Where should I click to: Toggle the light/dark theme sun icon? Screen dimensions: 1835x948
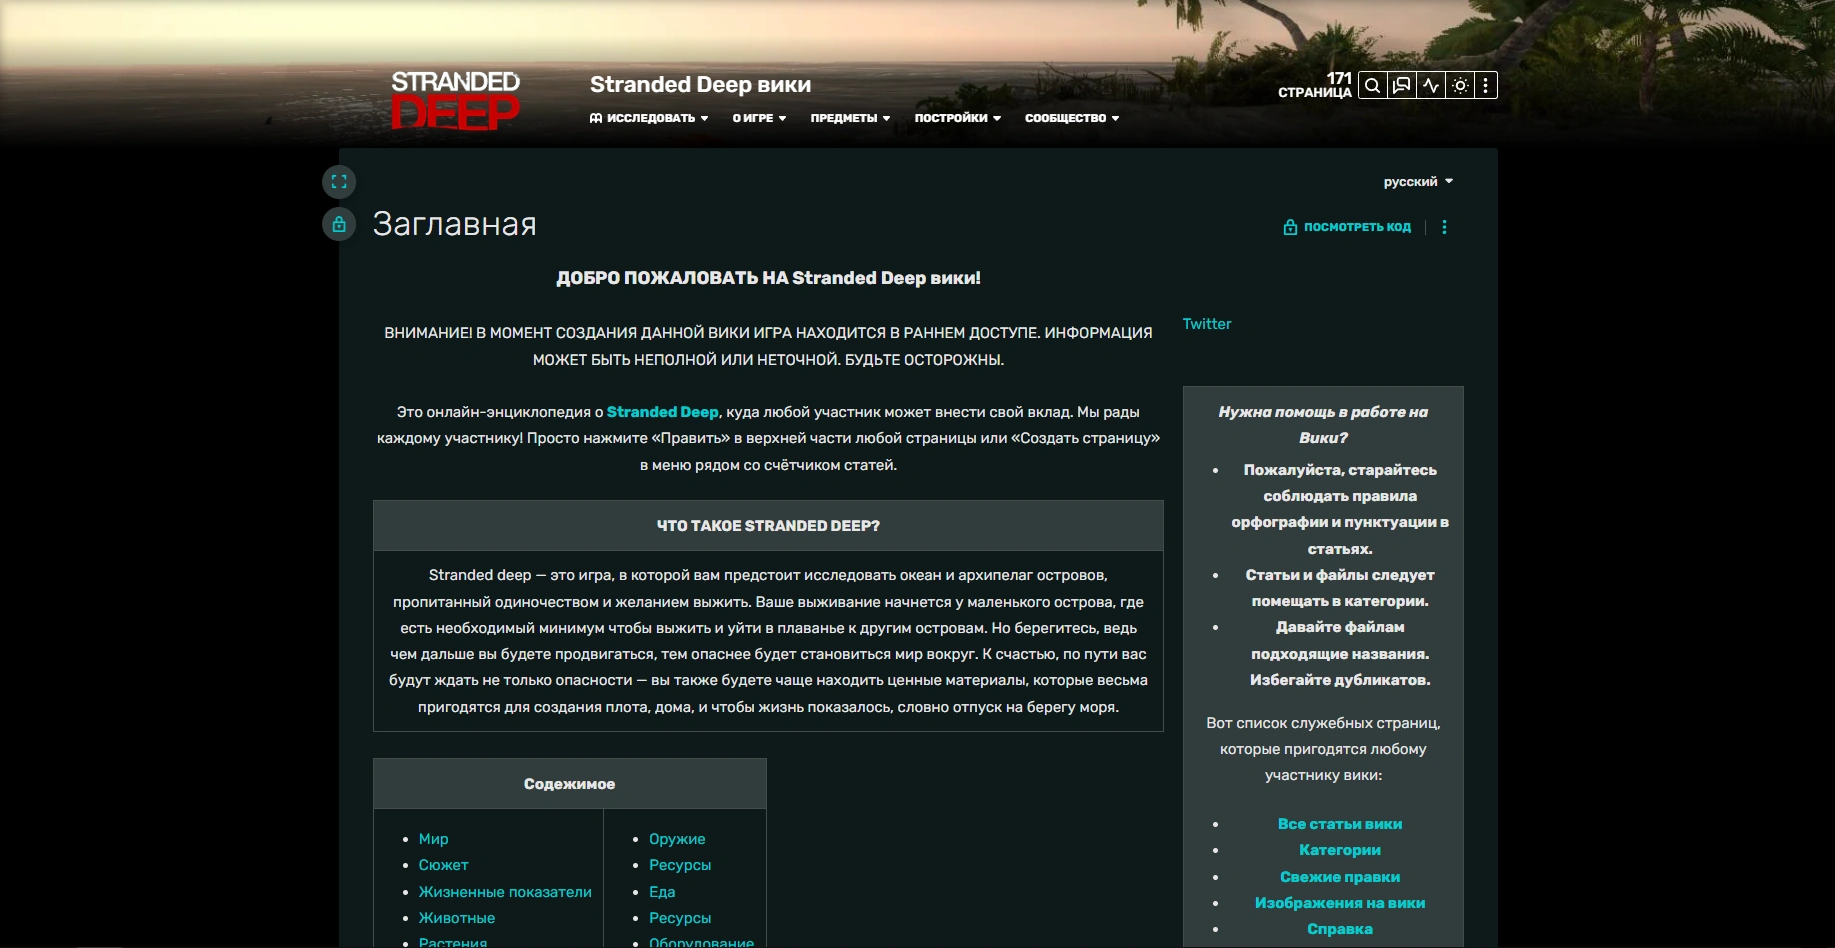tap(1460, 86)
